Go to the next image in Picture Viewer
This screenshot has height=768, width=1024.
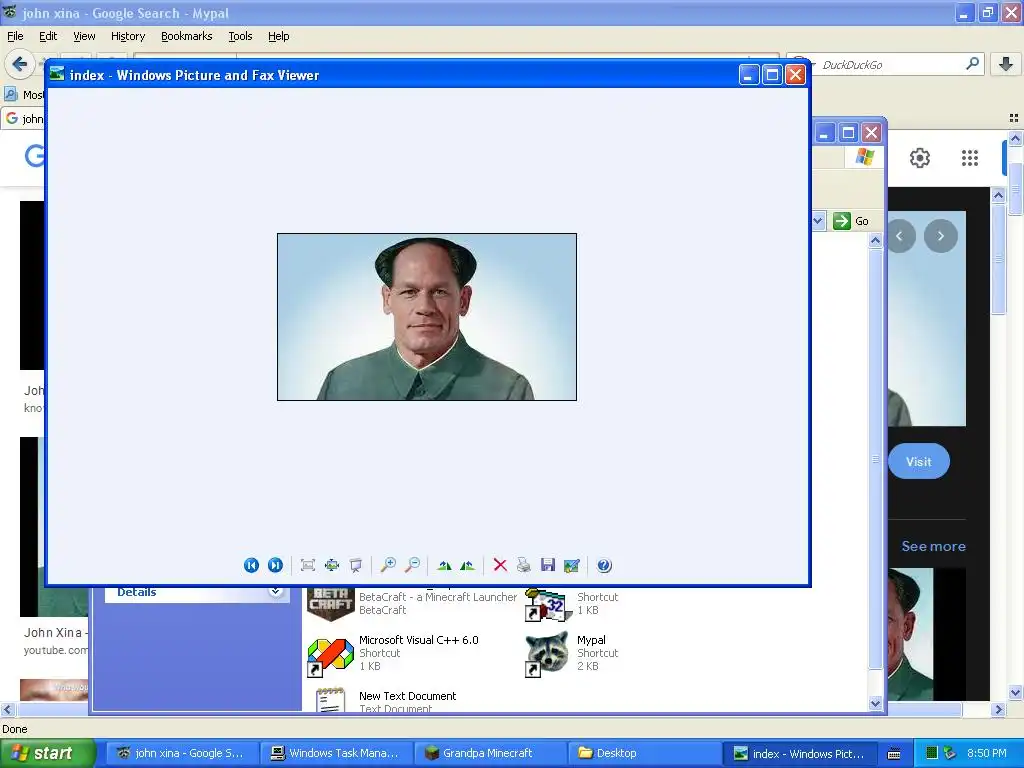click(x=276, y=566)
